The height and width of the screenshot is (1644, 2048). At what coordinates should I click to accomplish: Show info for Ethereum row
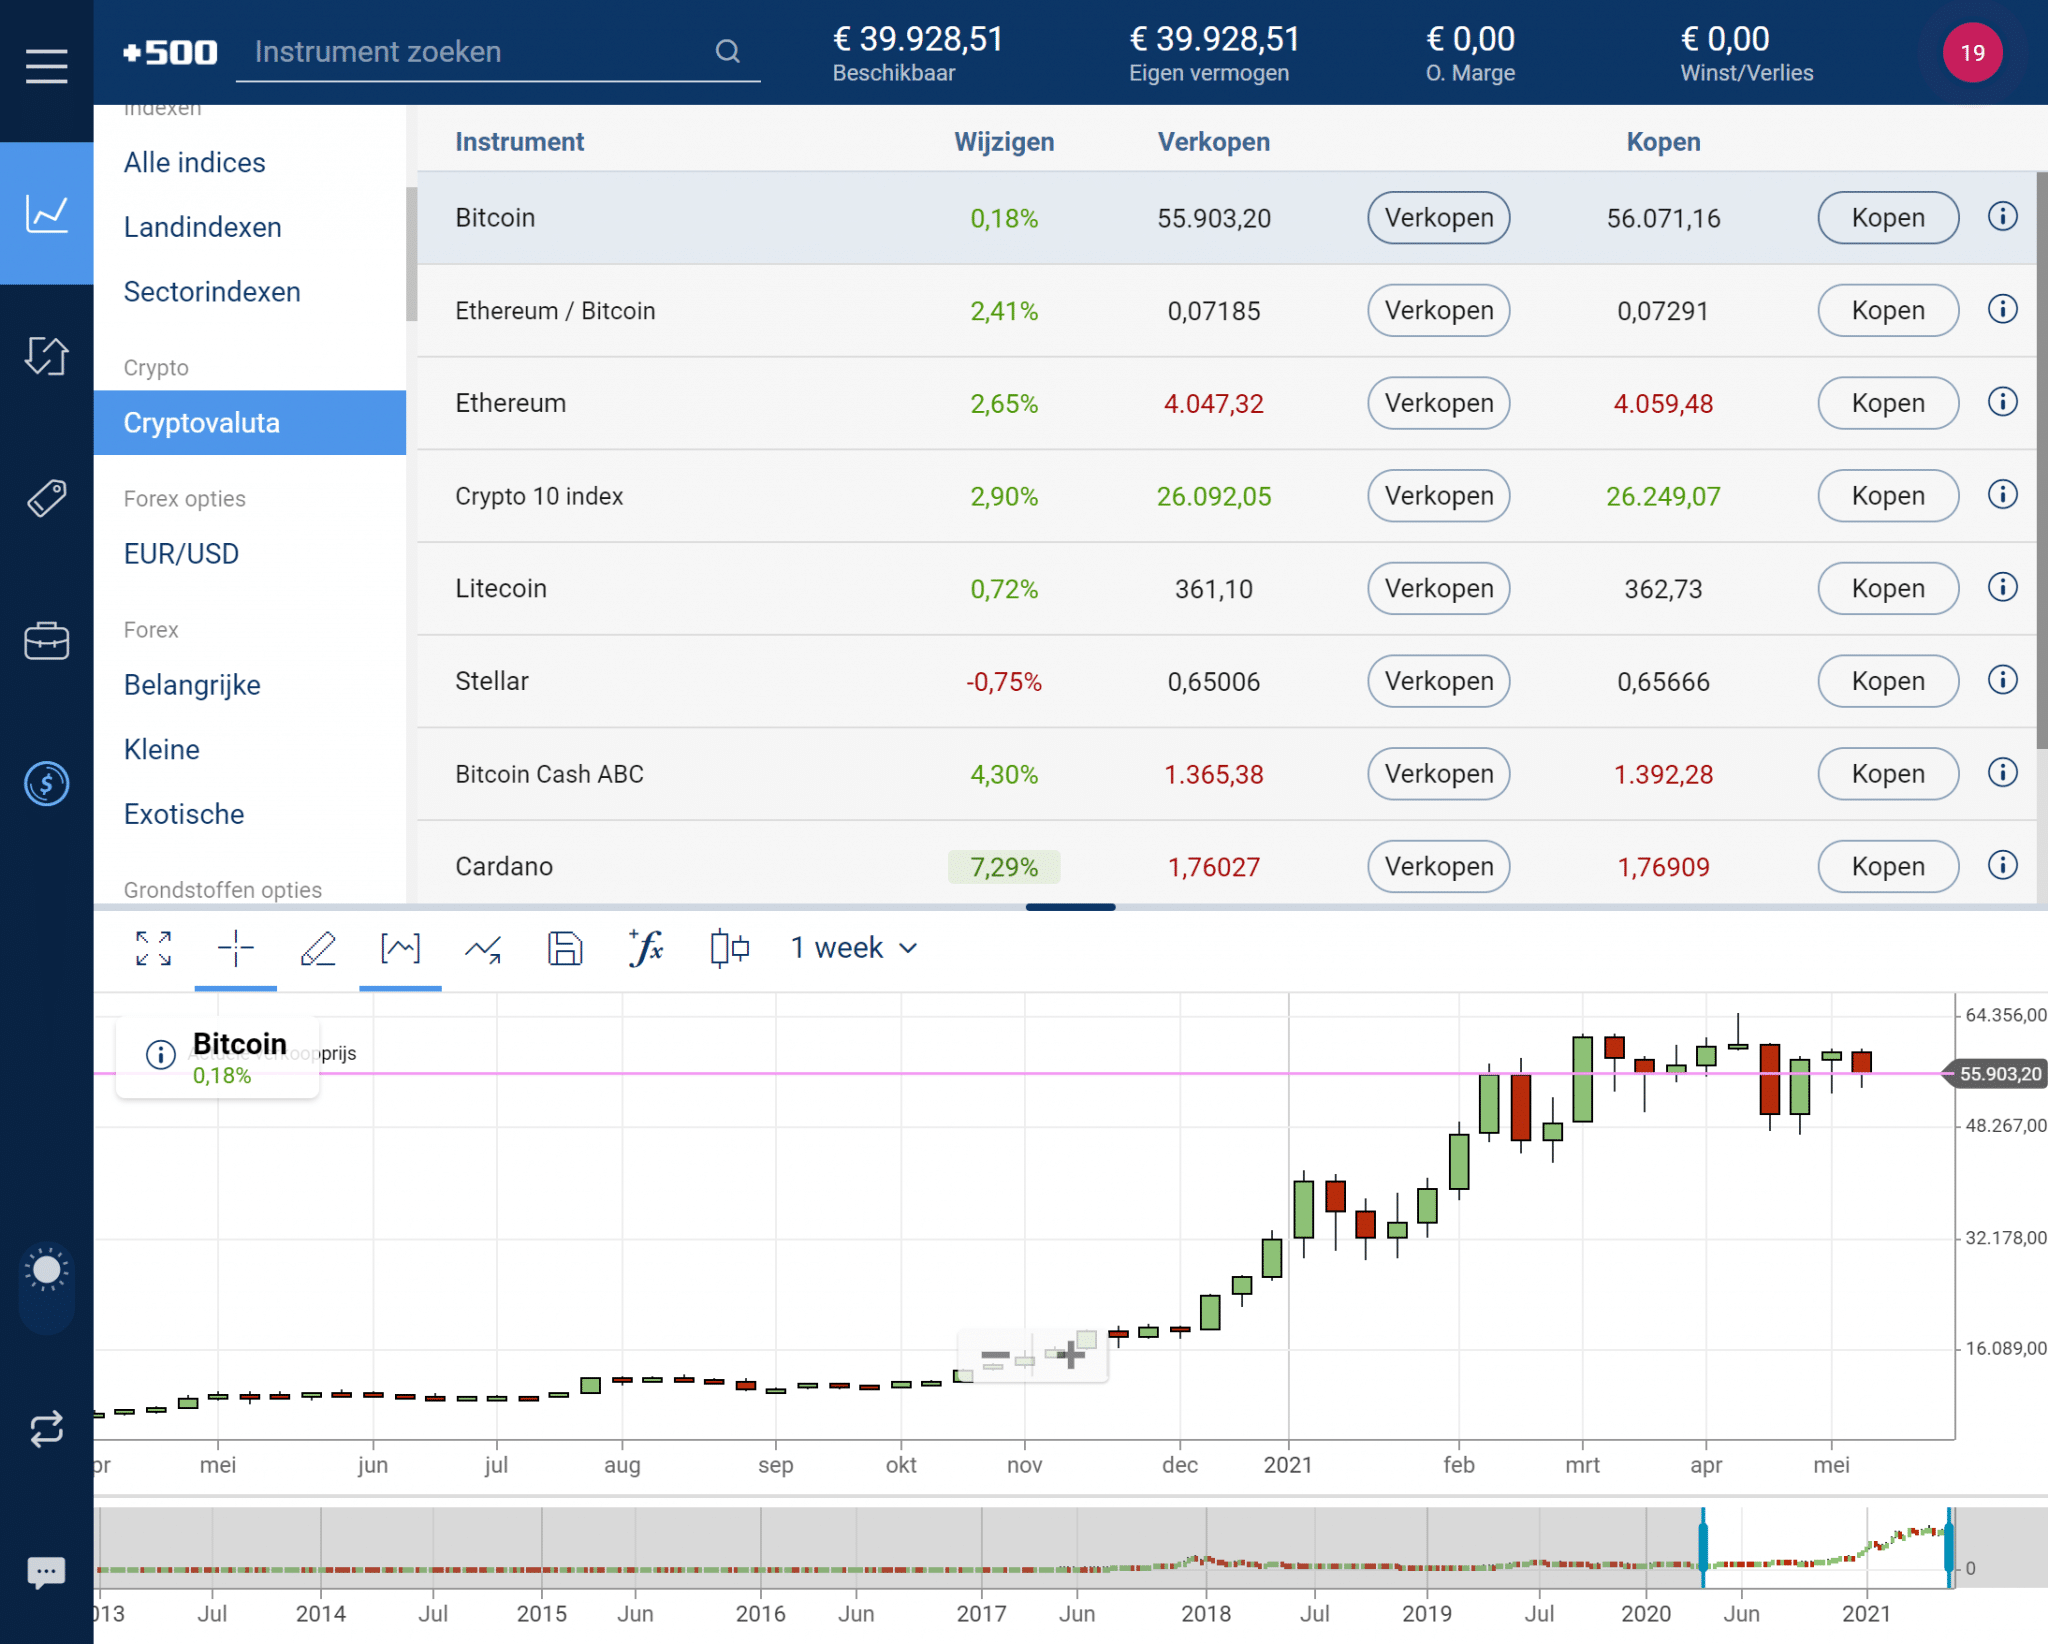pos(2002,402)
